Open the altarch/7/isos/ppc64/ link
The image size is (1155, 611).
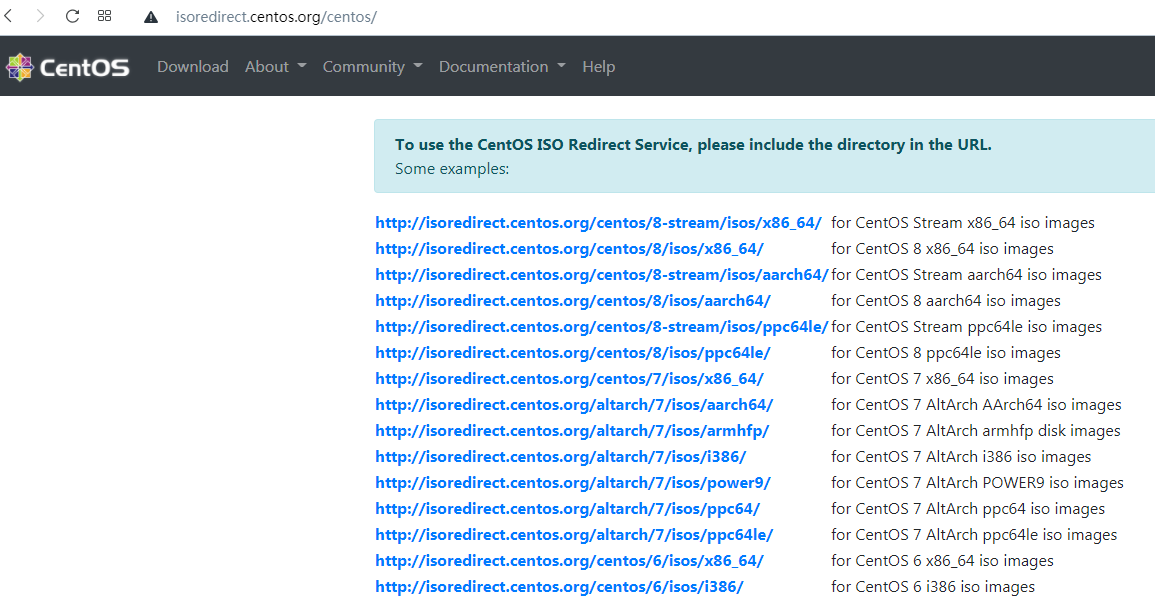[x=567, y=509]
